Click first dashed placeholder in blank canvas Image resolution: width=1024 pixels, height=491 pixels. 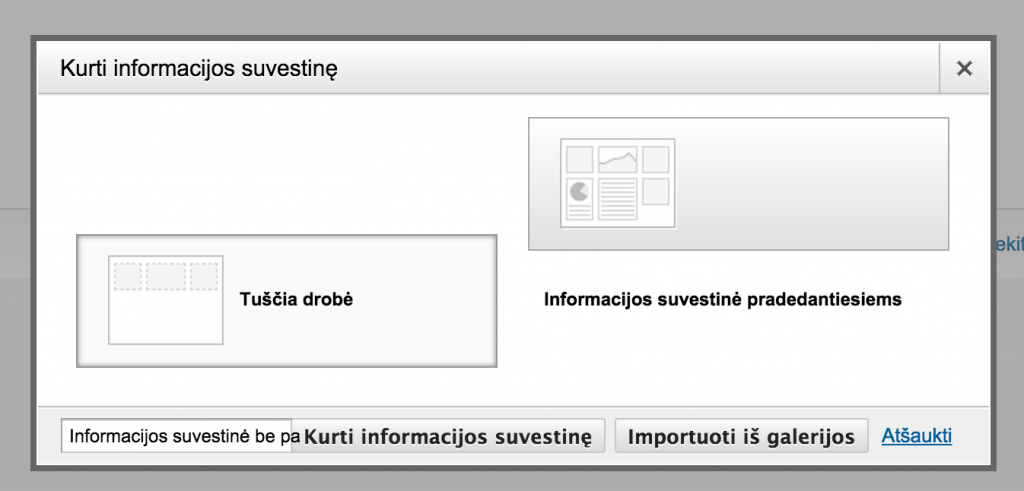[x=127, y=276]
